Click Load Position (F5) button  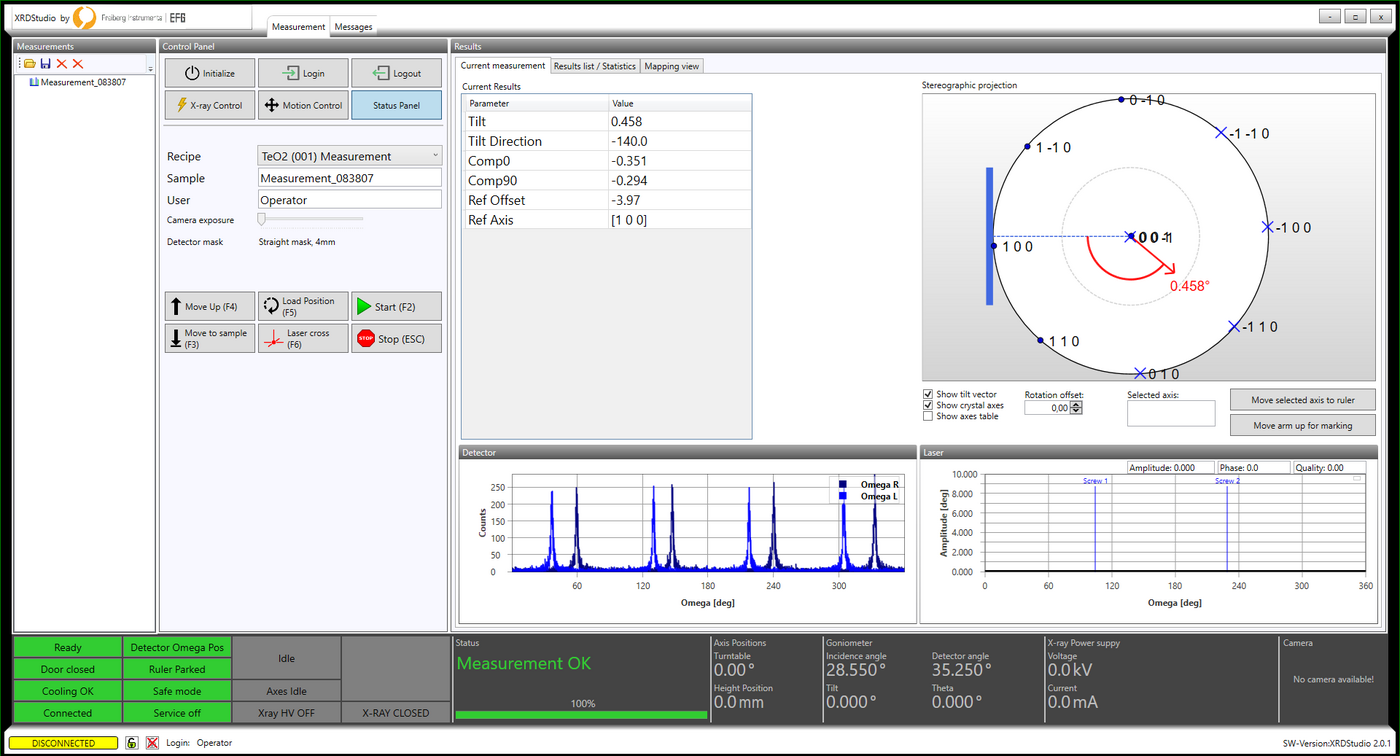pos(303,306)
